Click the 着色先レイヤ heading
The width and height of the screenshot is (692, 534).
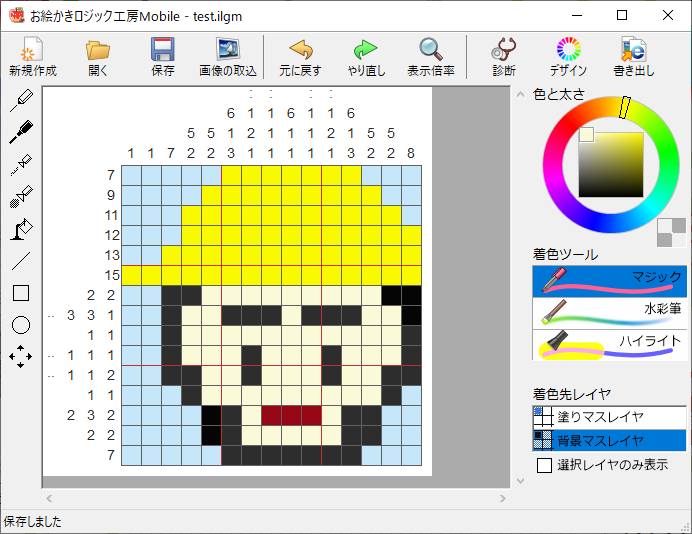(572, 394)
